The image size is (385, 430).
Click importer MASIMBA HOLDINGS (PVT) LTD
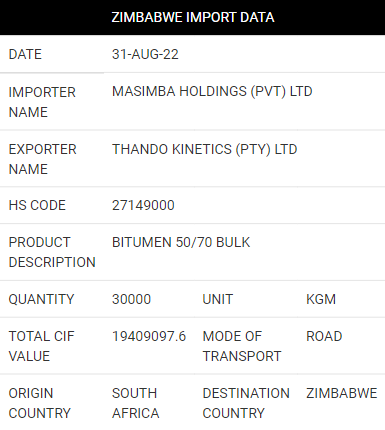tap(212, 91)
